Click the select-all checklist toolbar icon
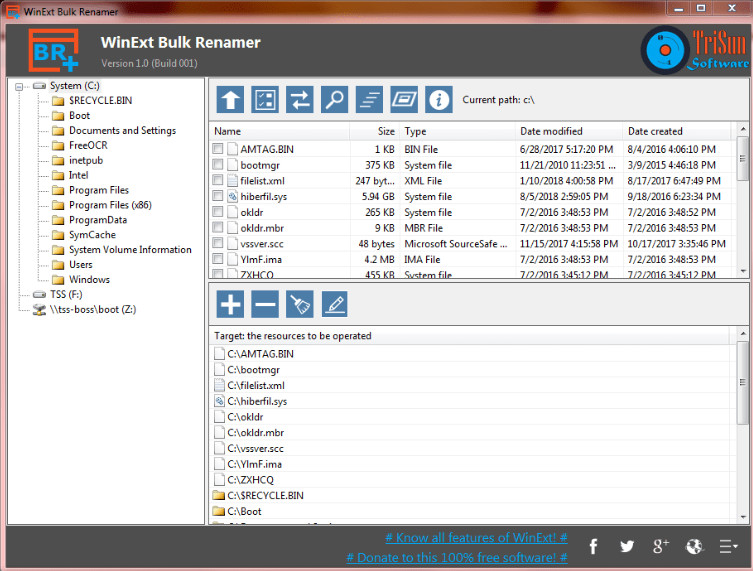This screenshot has width=753, height=571. [x=265, y=100]
